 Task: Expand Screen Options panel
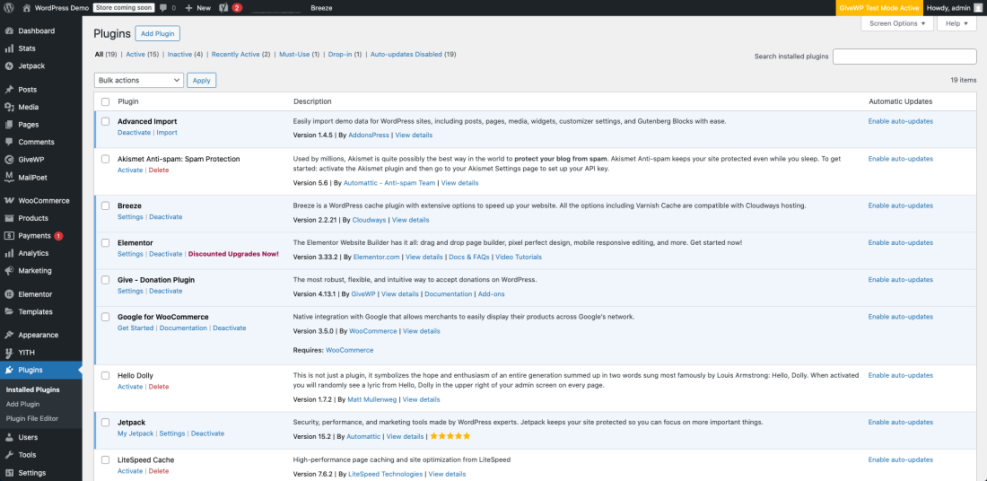tap(897, 23)
